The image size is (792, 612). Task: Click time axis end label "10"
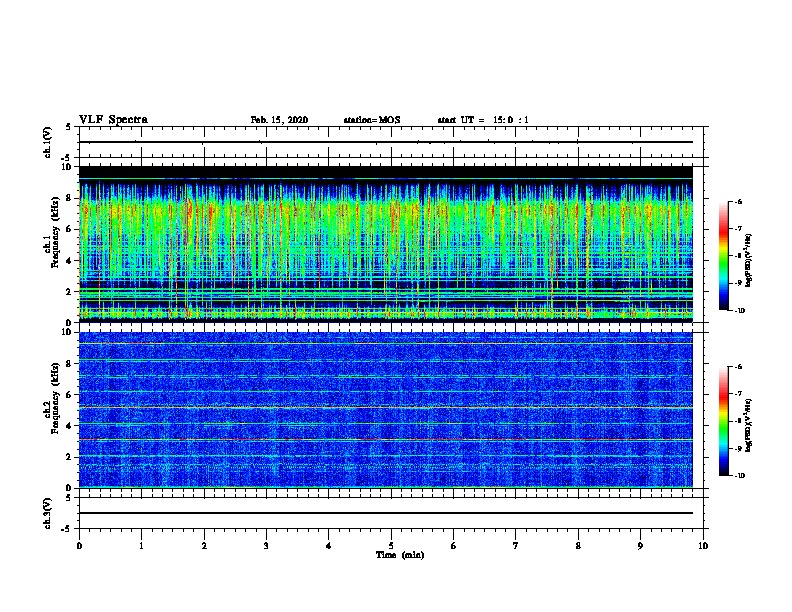pos(703,545)
